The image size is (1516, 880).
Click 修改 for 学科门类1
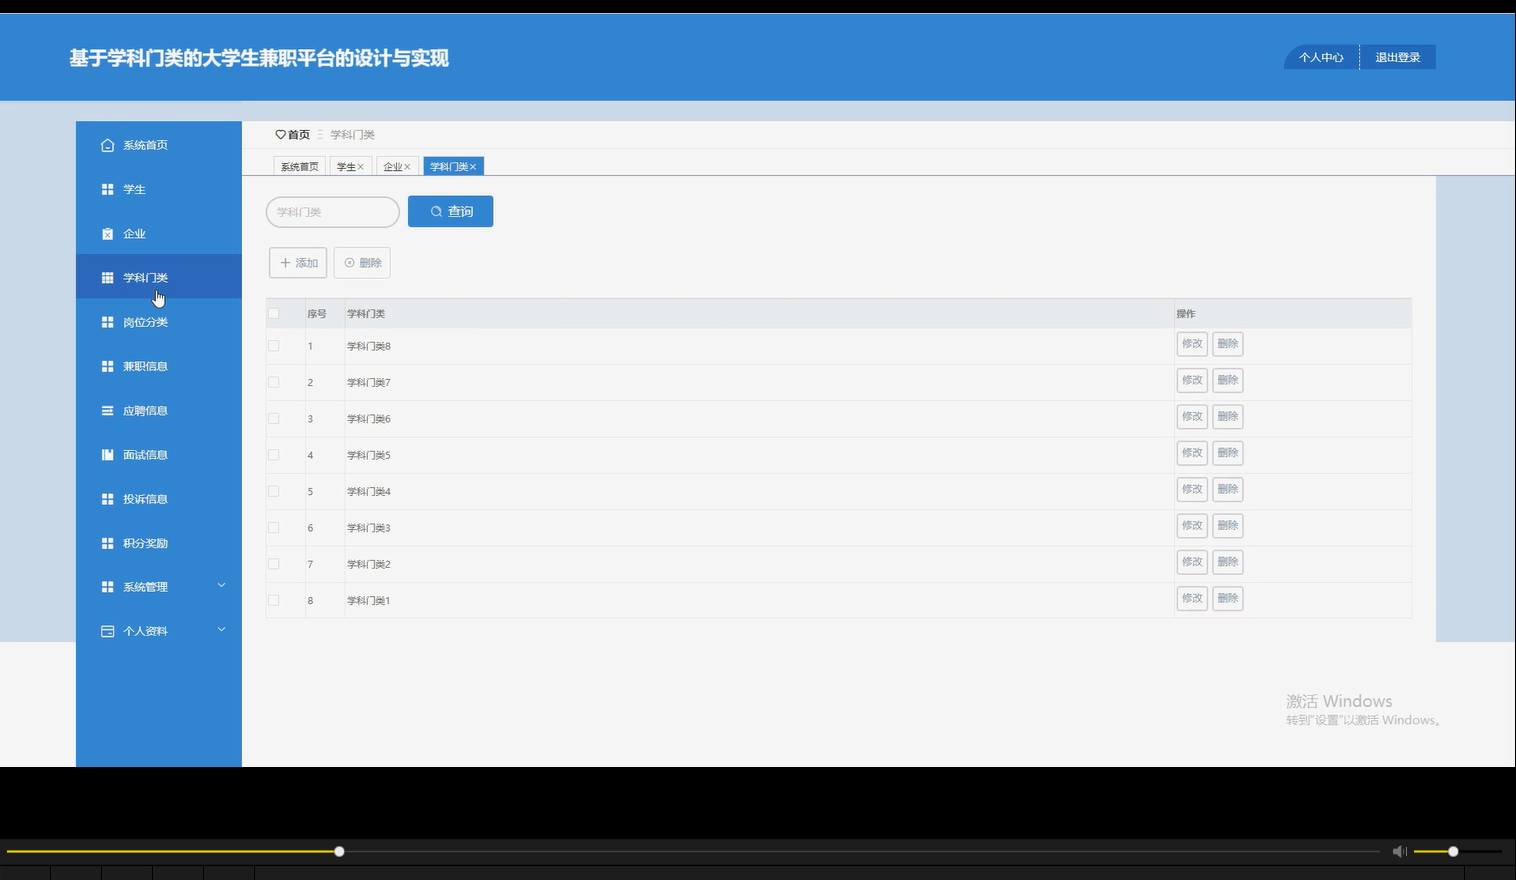(x=1192, y=598)
